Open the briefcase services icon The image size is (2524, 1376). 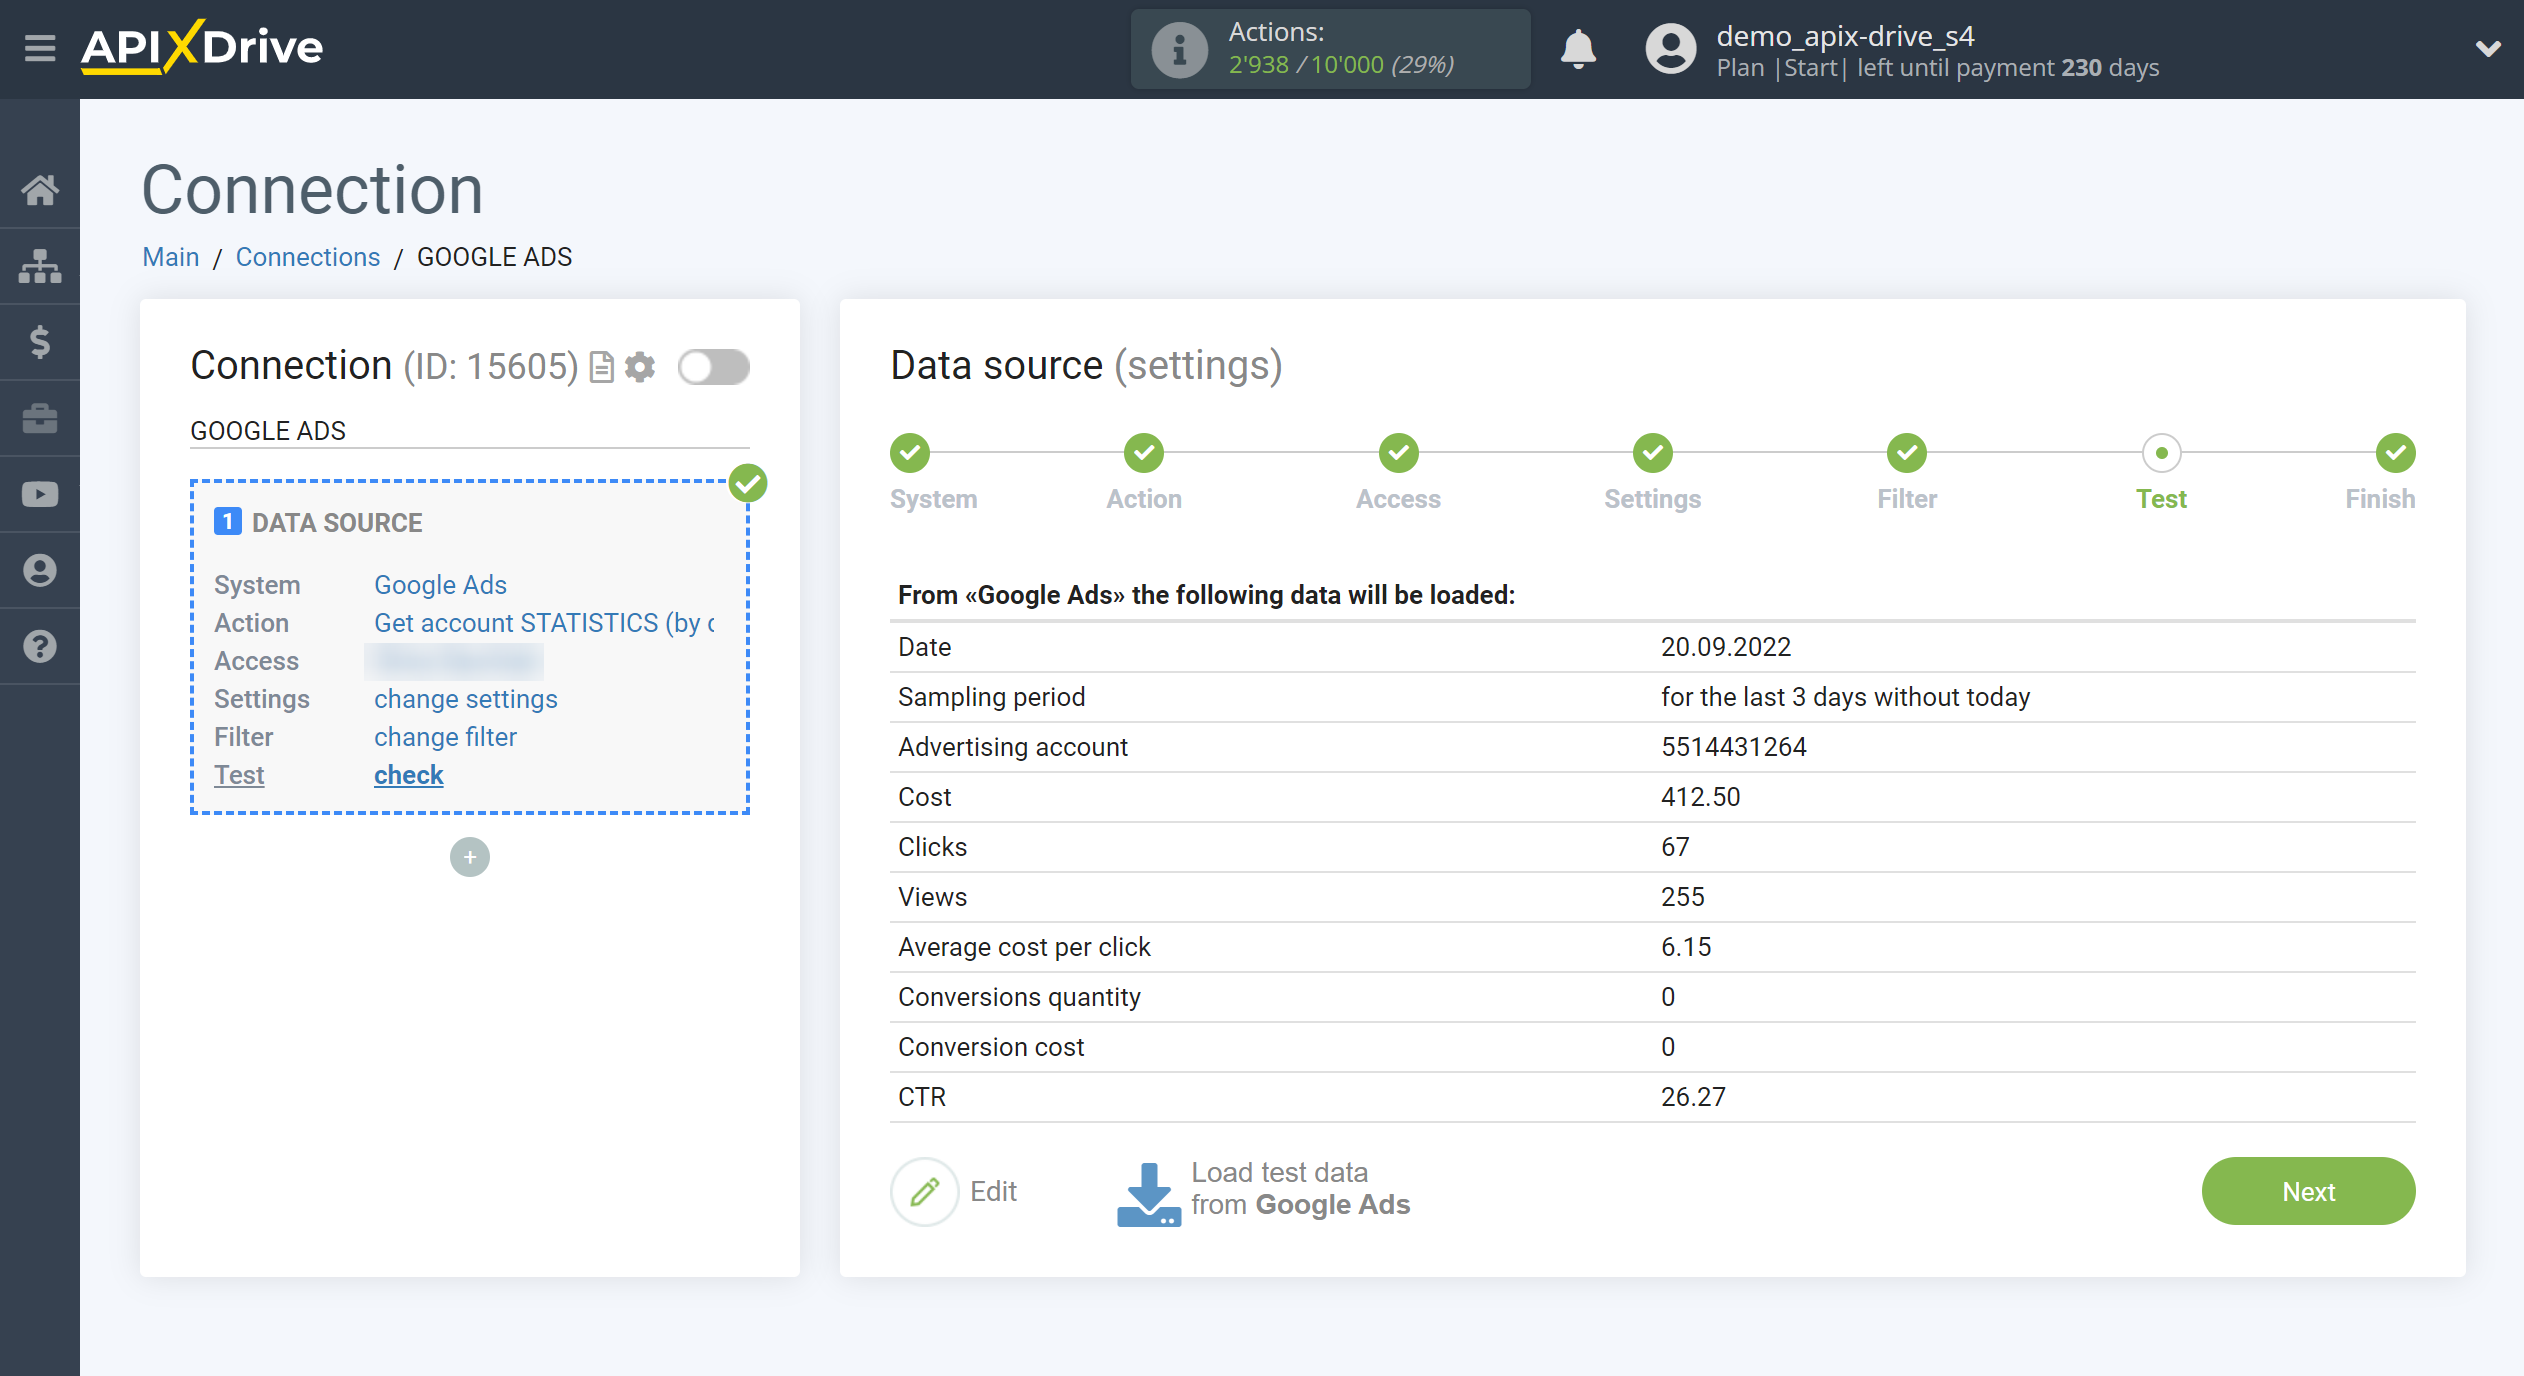(x=40, y=418)
